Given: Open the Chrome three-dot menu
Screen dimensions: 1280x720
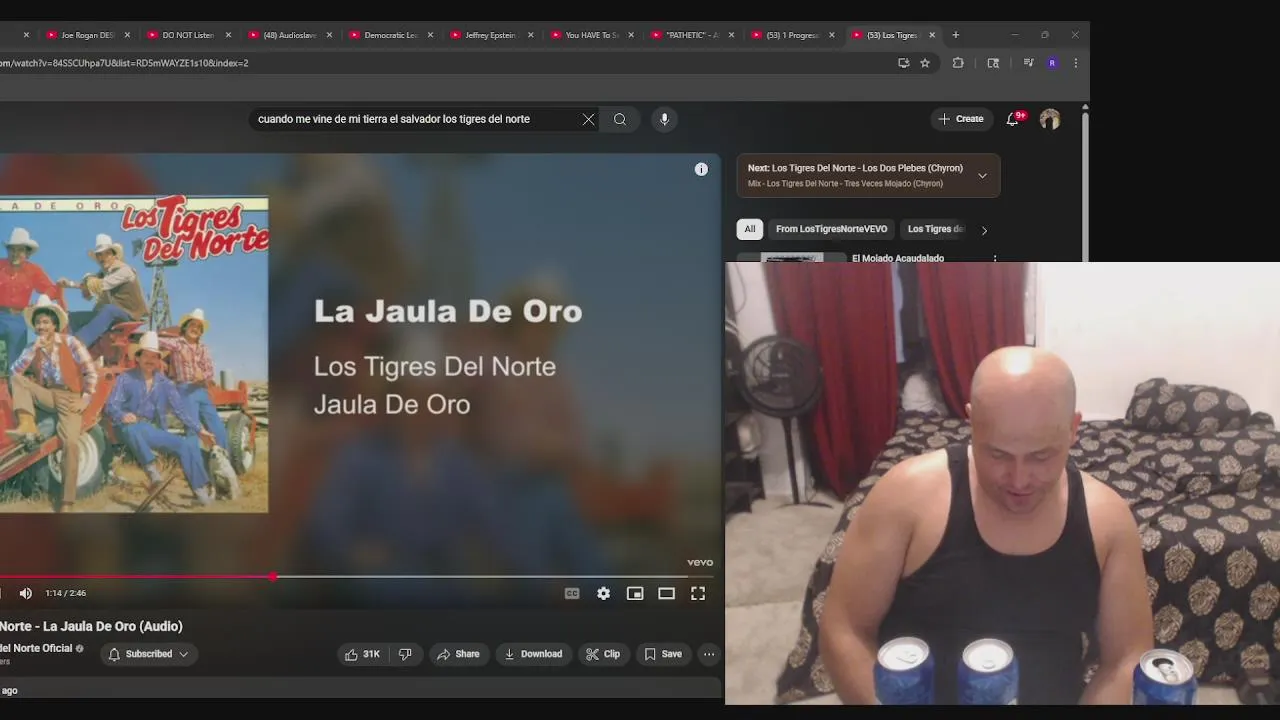Looking at the screenshot, I should click(1075, 63).
